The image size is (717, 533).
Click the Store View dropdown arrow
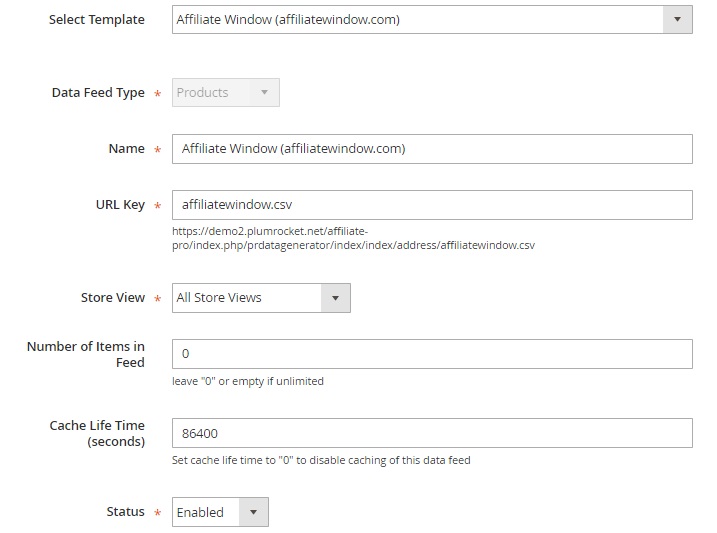[x=335, y=298]
